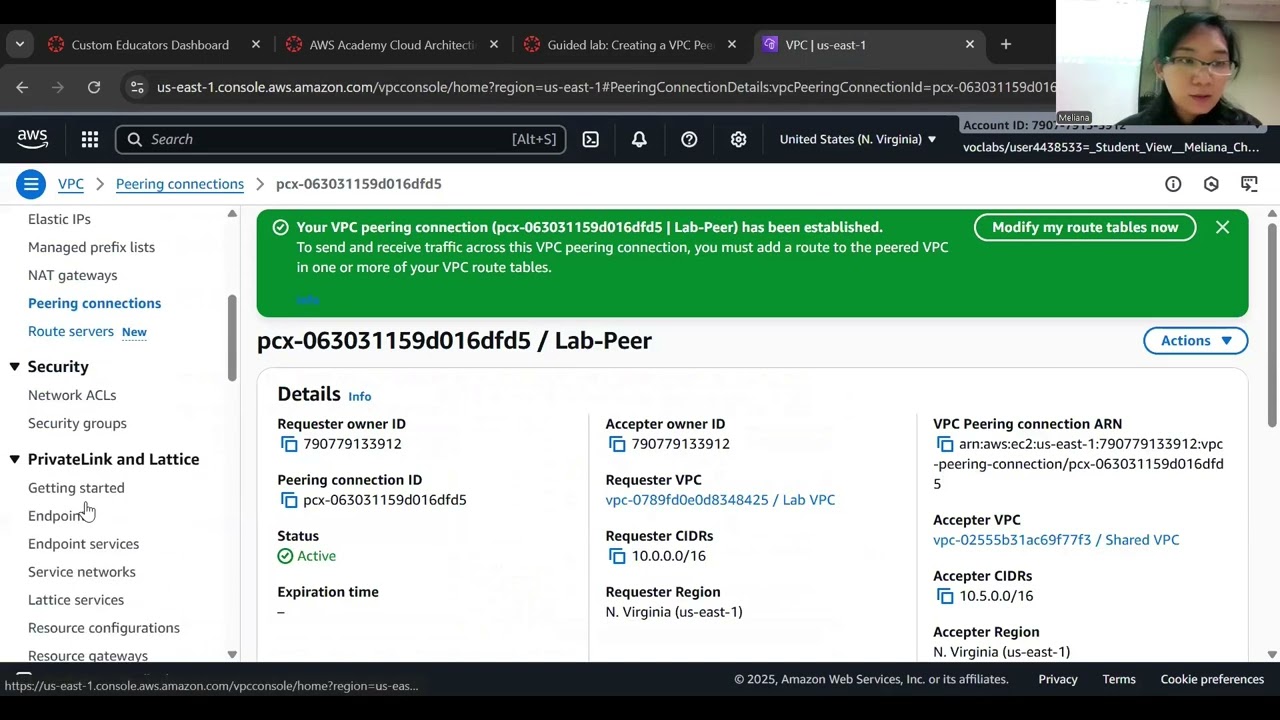Copy the VPC Peering connection ARN
Screen dimensions: 1280x720
pos(945,444)
